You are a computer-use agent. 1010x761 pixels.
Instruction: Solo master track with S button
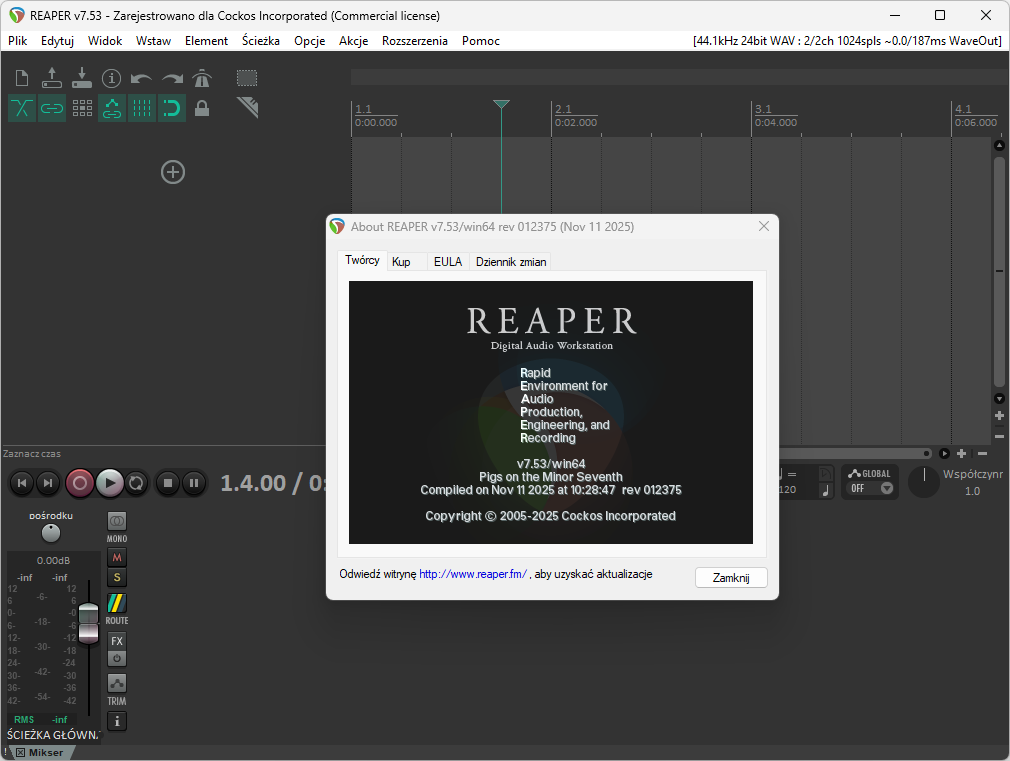tap(117, 577)
